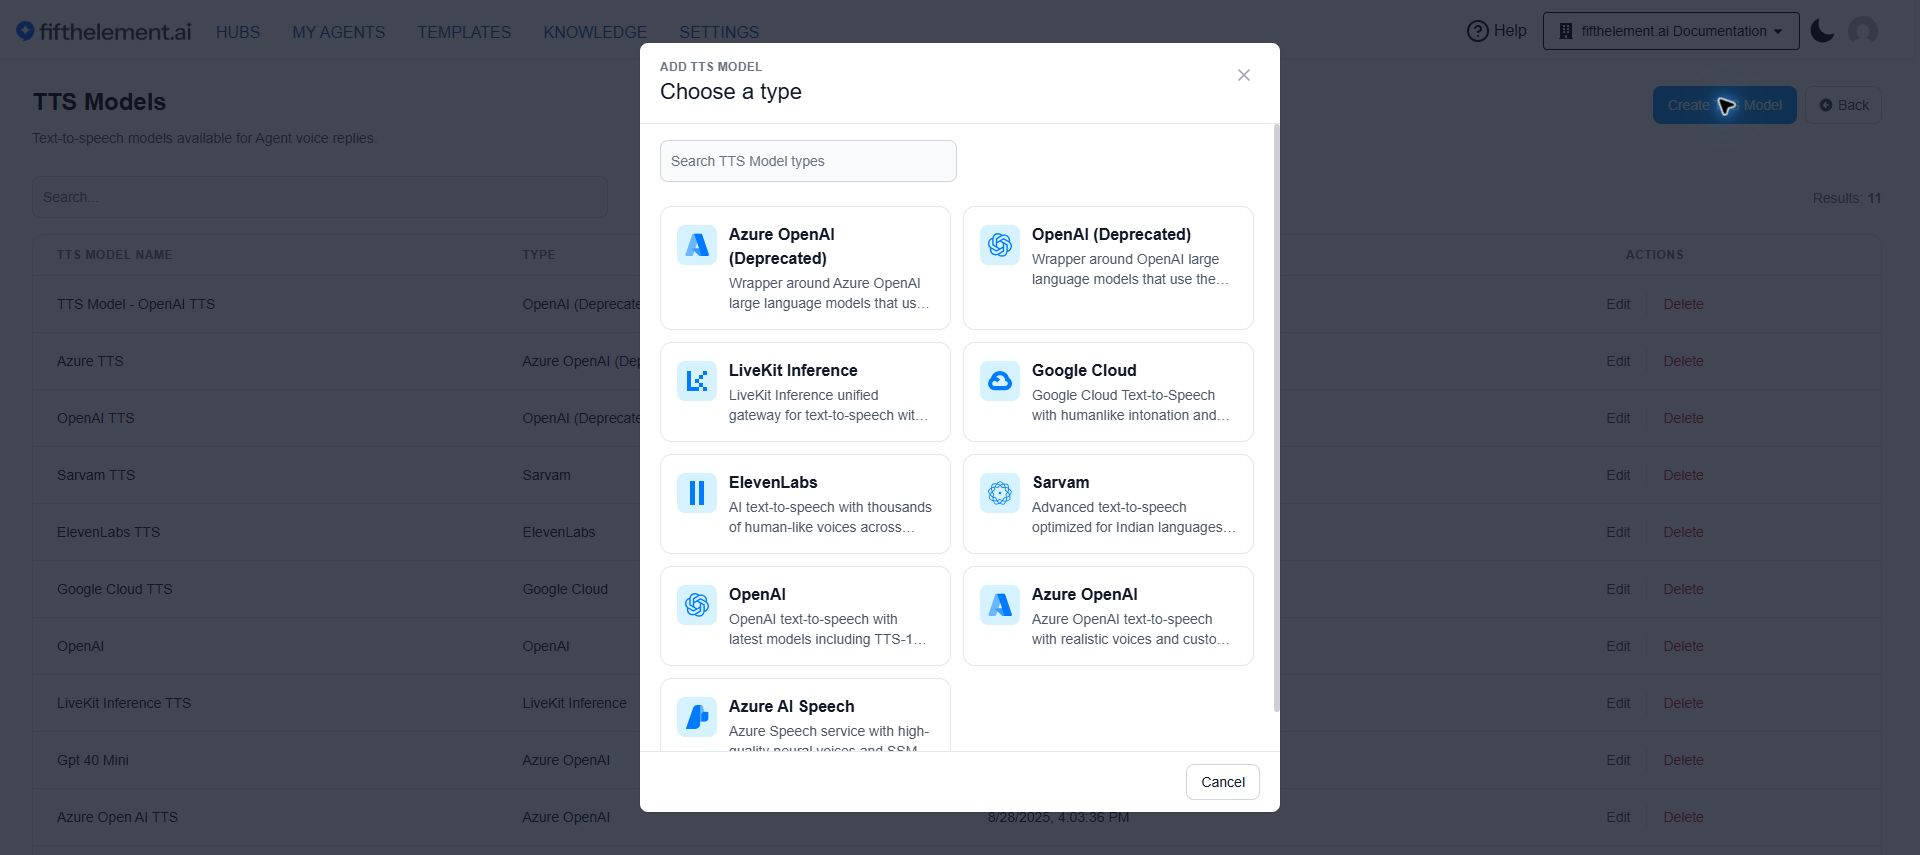1920x855 pixels.
Task: Click the Google Cloud logo icon
Action: click(1000, 381)
